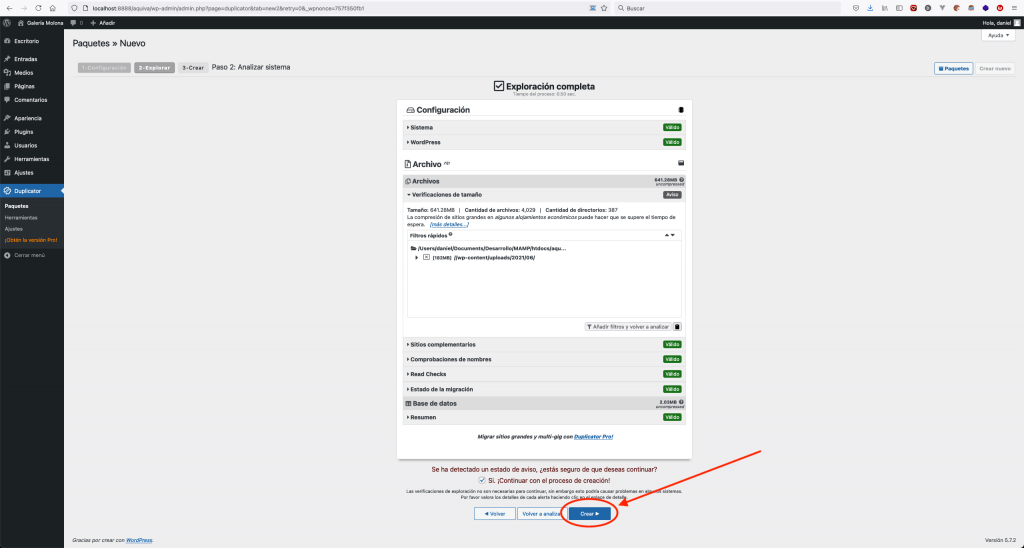
Task: Open the Firefox downloads arrow icon
Action: click(871, 8)
